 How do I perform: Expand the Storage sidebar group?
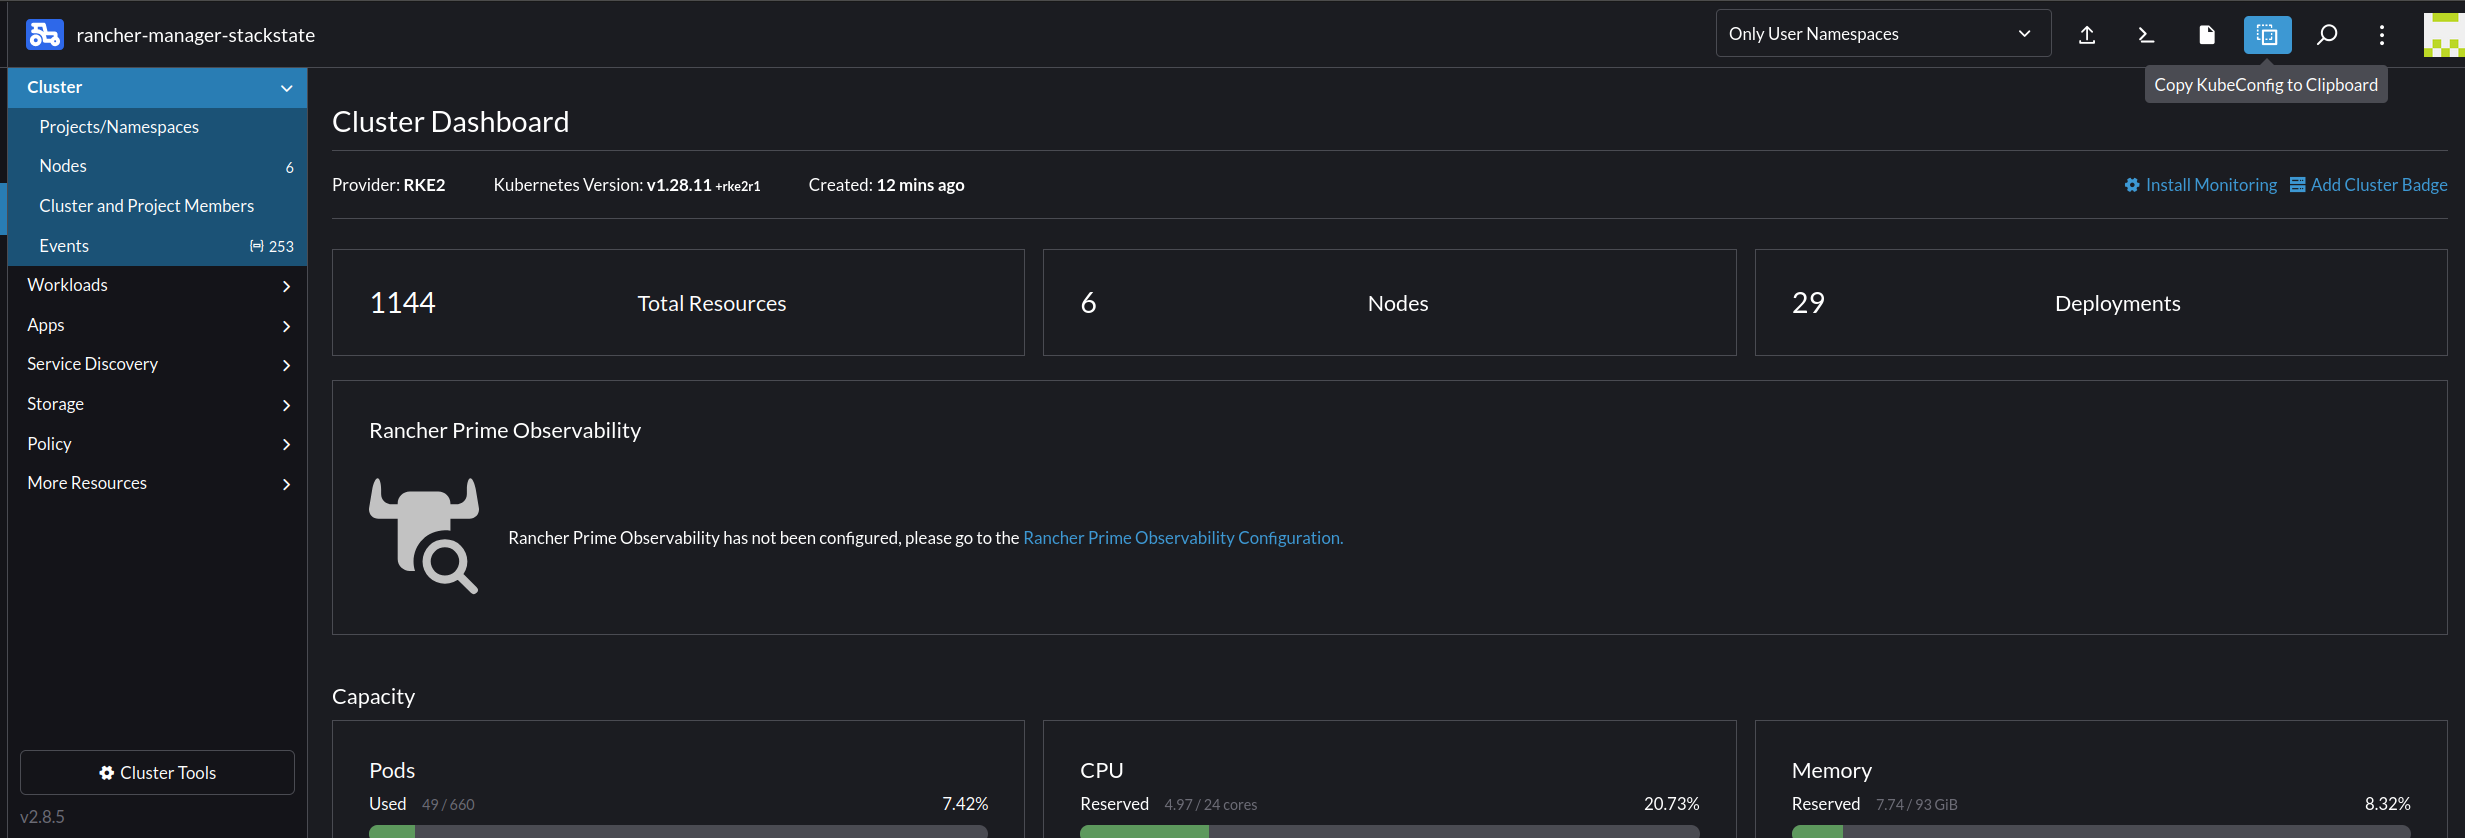coord(158,404)
